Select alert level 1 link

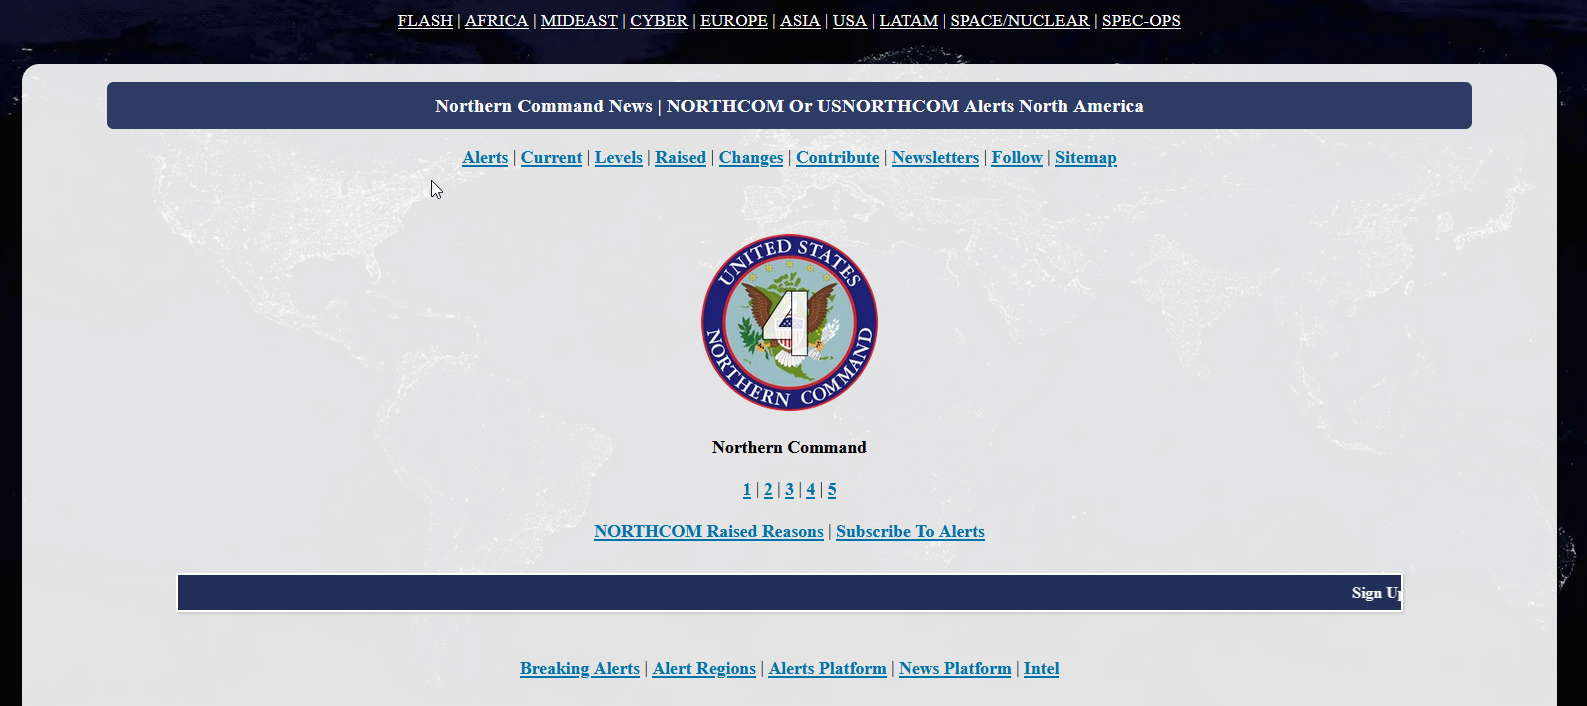coord(747,490)
